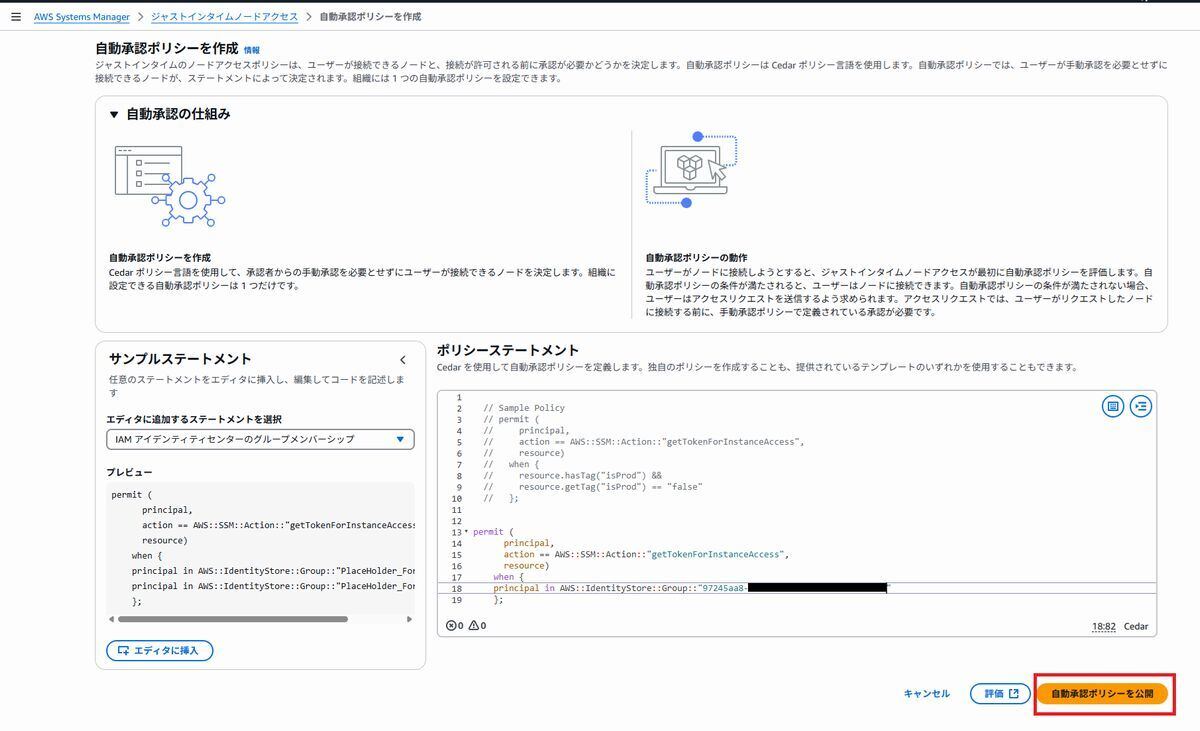Screen dimensions: 1200x731
Task: Click the preview scroll right arrow
Action: click(409, 619)
